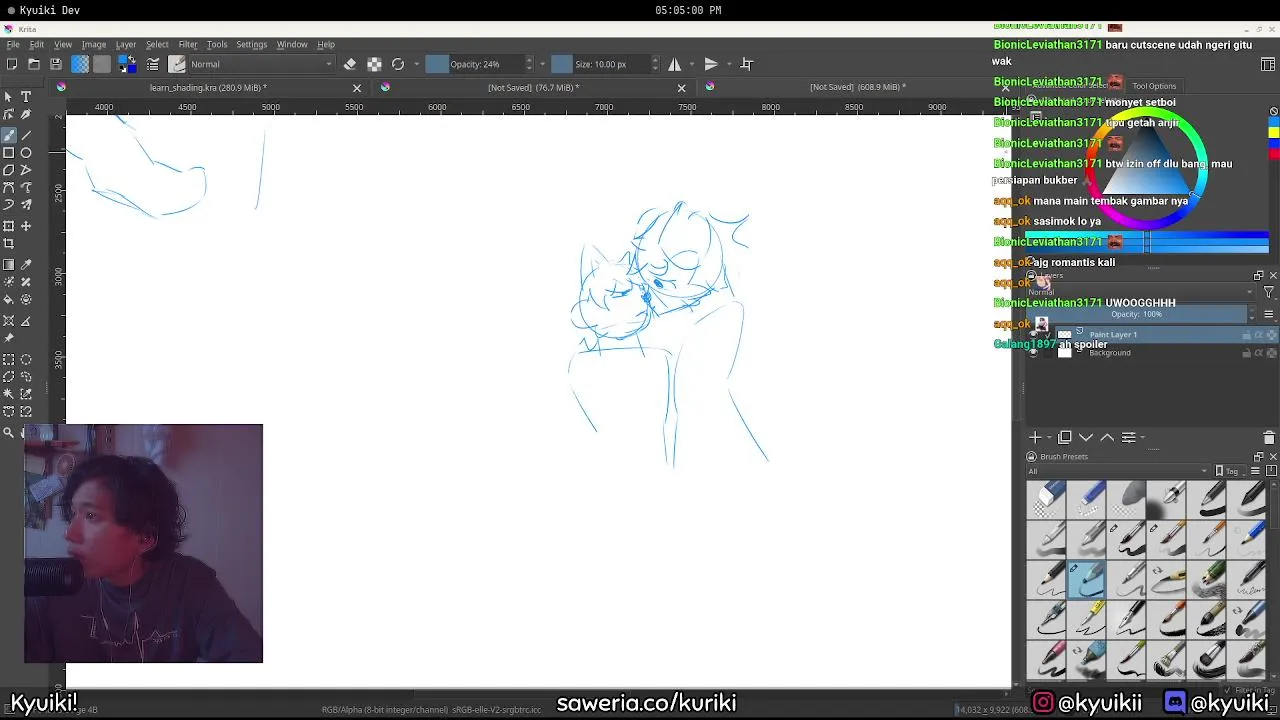This screenshot has width=1280, height=720.
Task: Move layer down with the down arrow
Action: click(x=1086, y=438)
